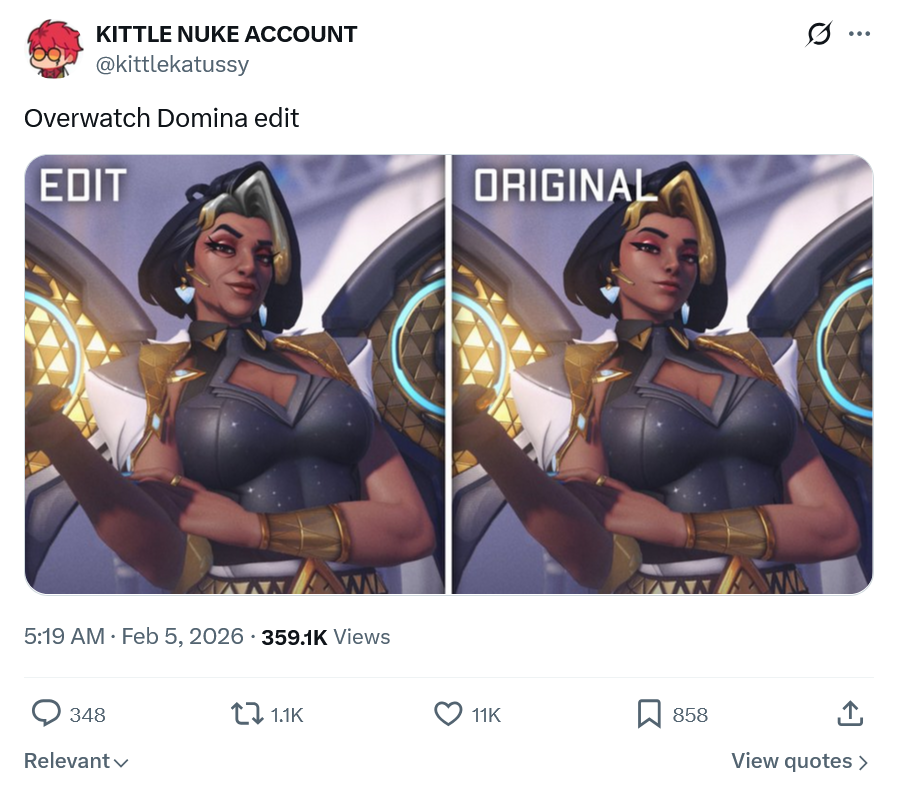Click the arrow beside View quotes
This screenshot has height=786, width=898.
tap(863, 762)
